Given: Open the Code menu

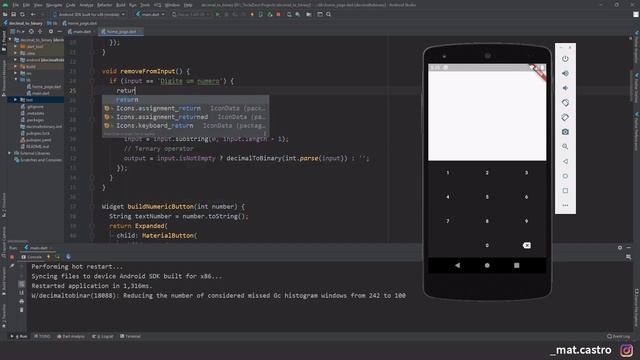Looking at the screenshot, I should (71, 5).
